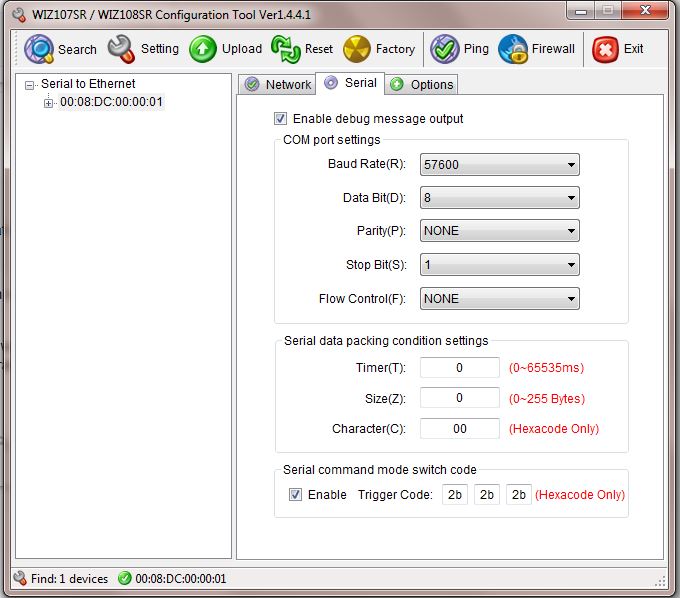This screenshot has width=680, height=598.
Task: Click the green Upload arrow icon
Action: point(203,49)
